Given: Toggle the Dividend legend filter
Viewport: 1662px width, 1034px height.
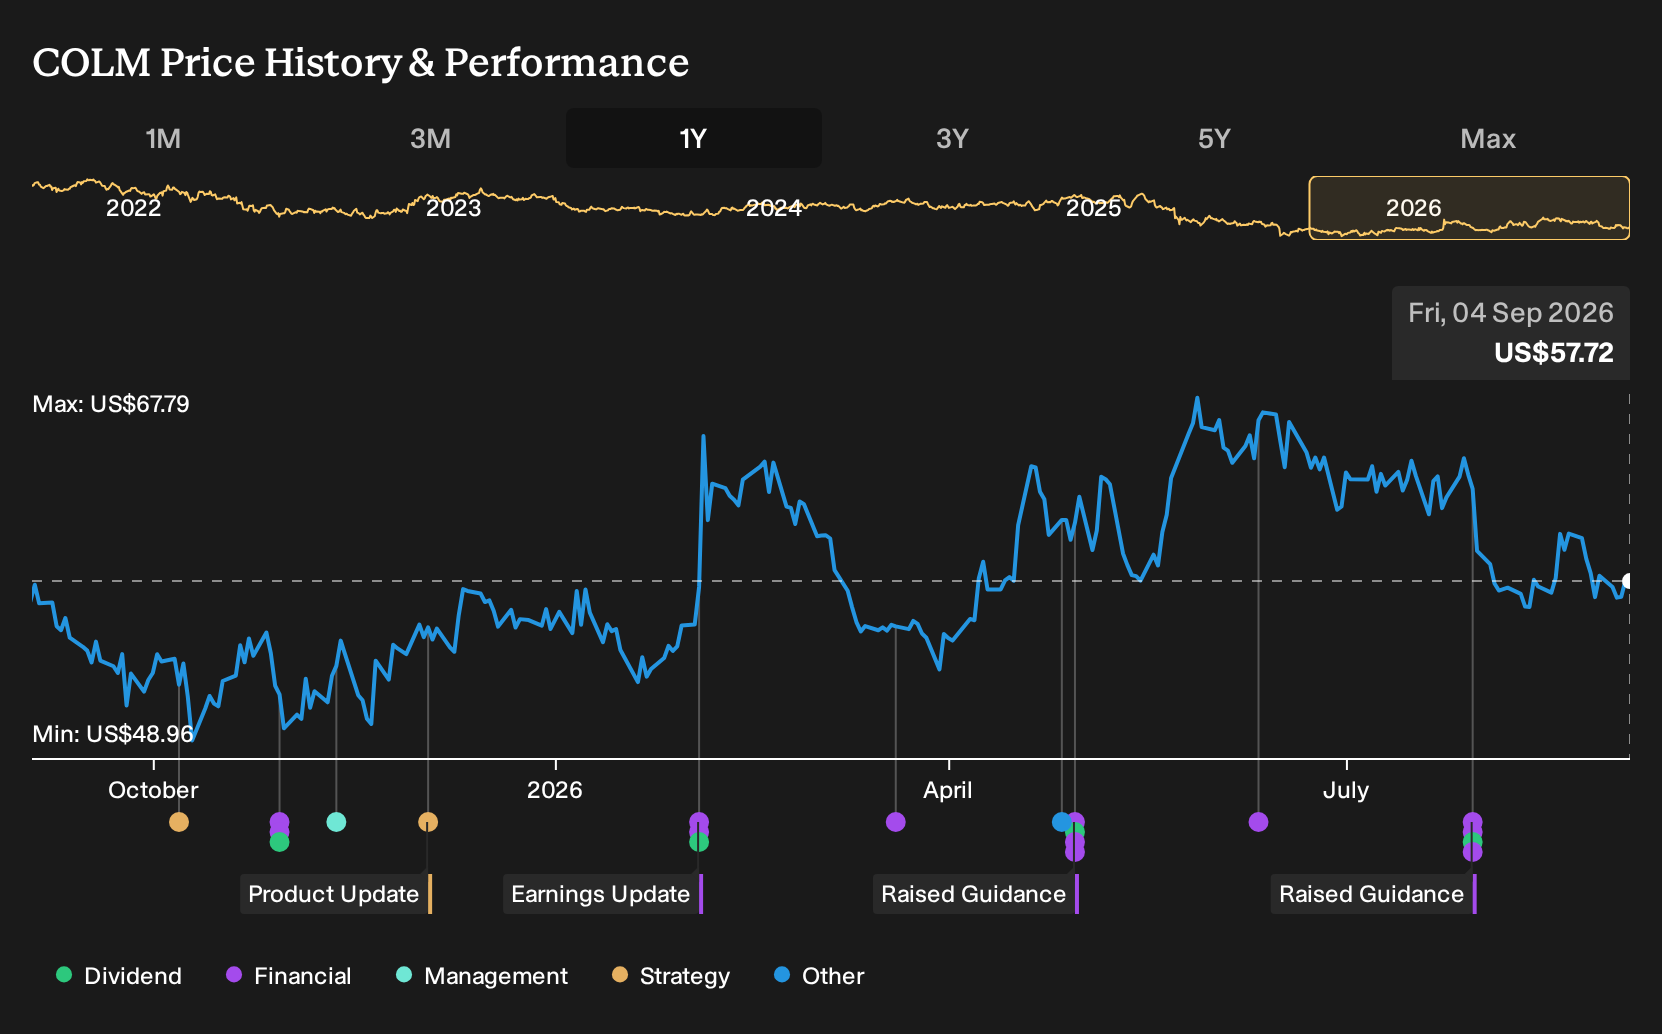Looking at the screenshot, I should coord(119,976).
